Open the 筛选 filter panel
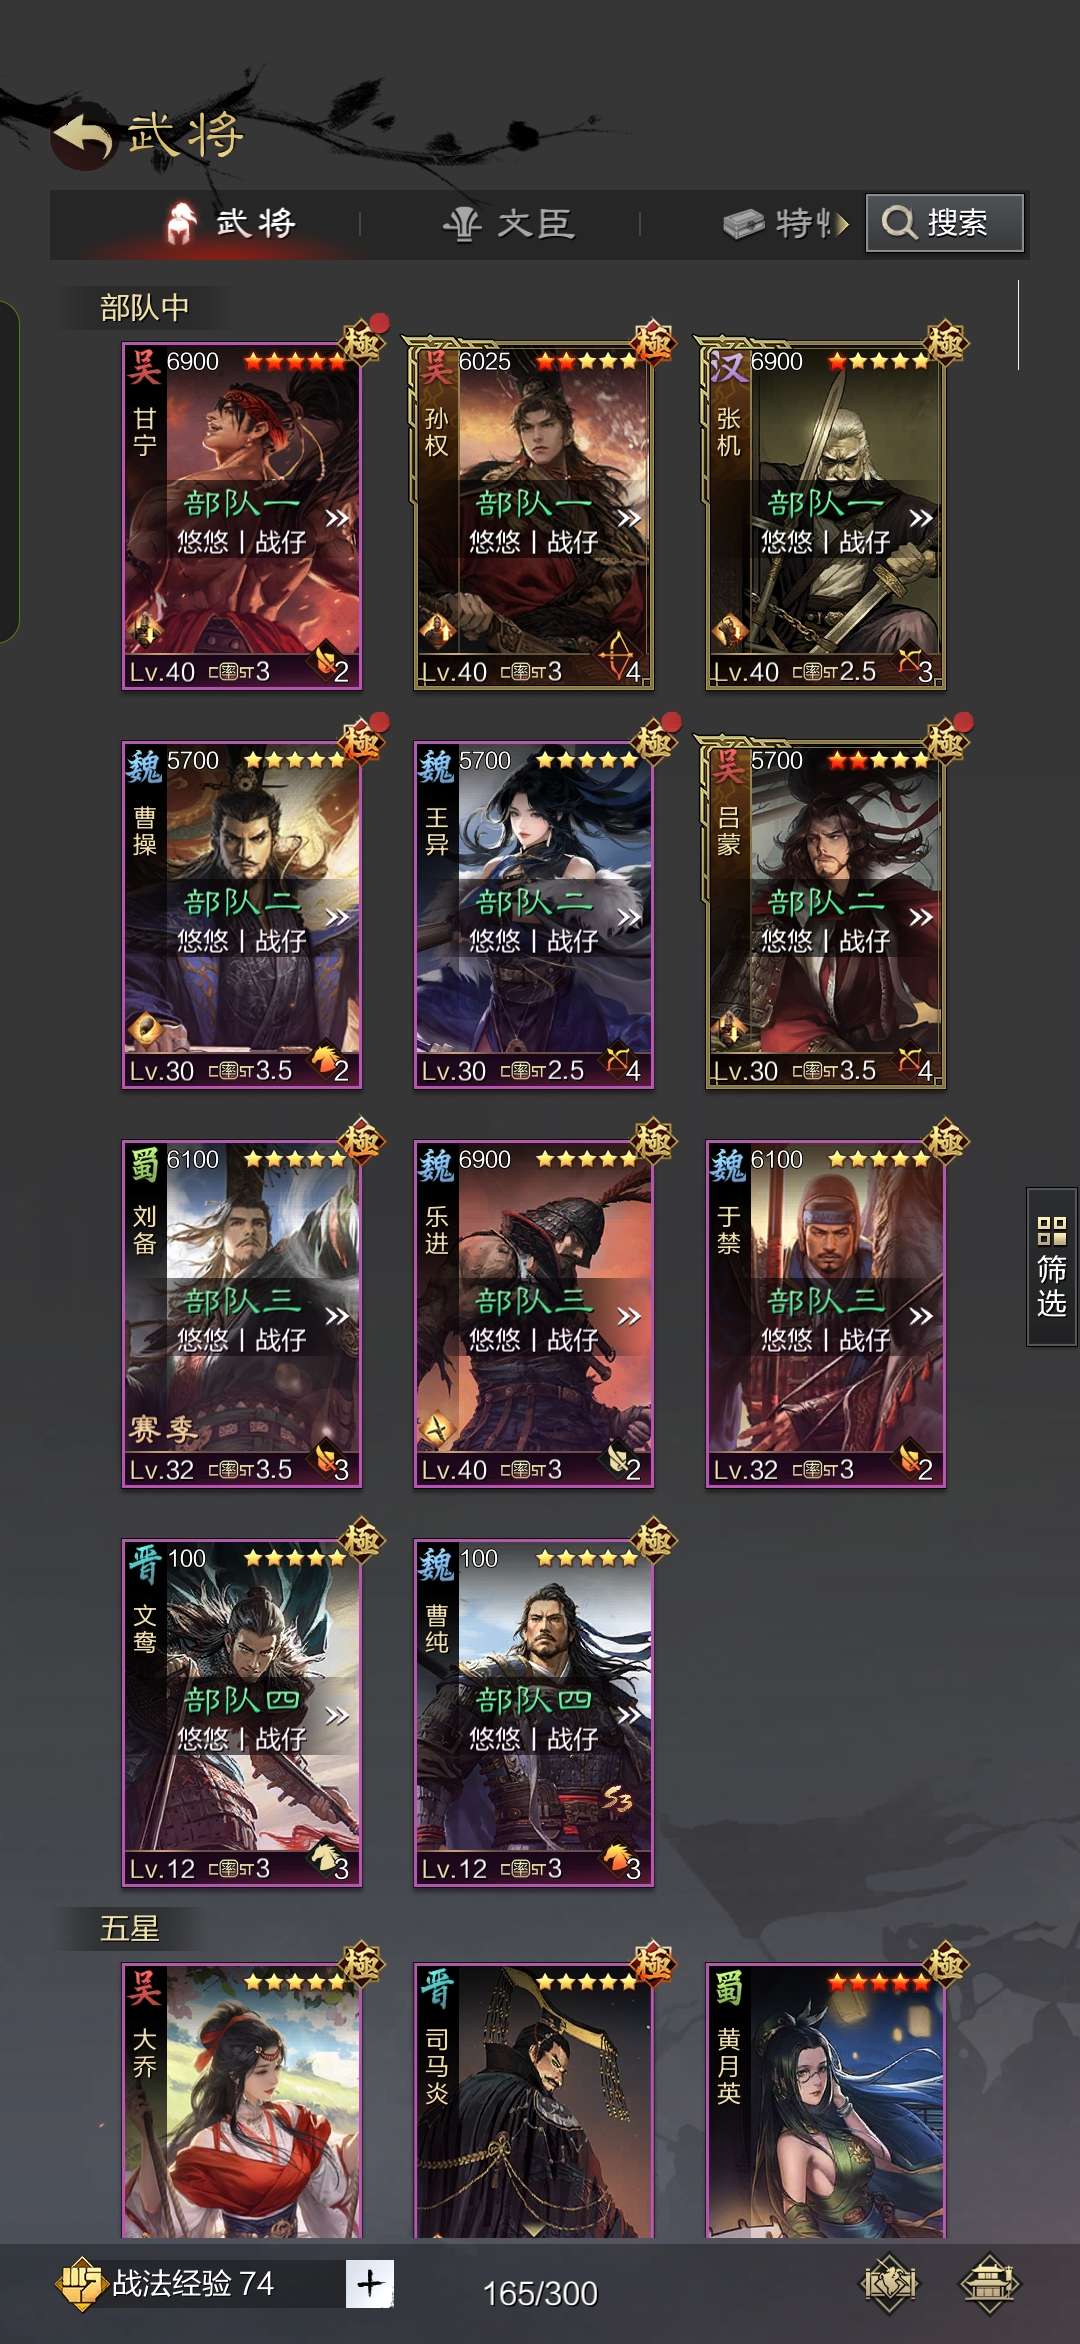The width and height of the screenshot is (1080, 2344). click(x=1051, y=1266)
